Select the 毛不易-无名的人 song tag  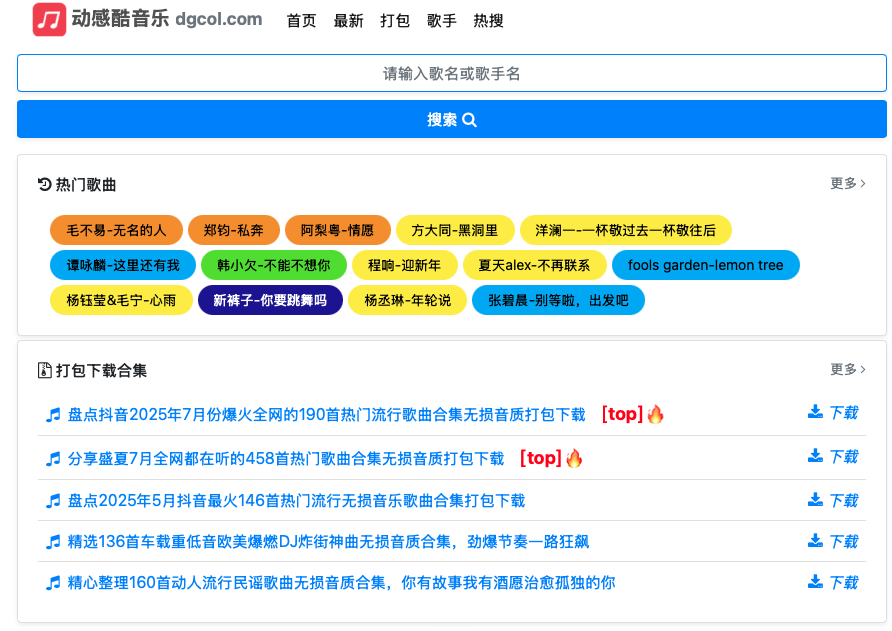[x=116, y=229]
